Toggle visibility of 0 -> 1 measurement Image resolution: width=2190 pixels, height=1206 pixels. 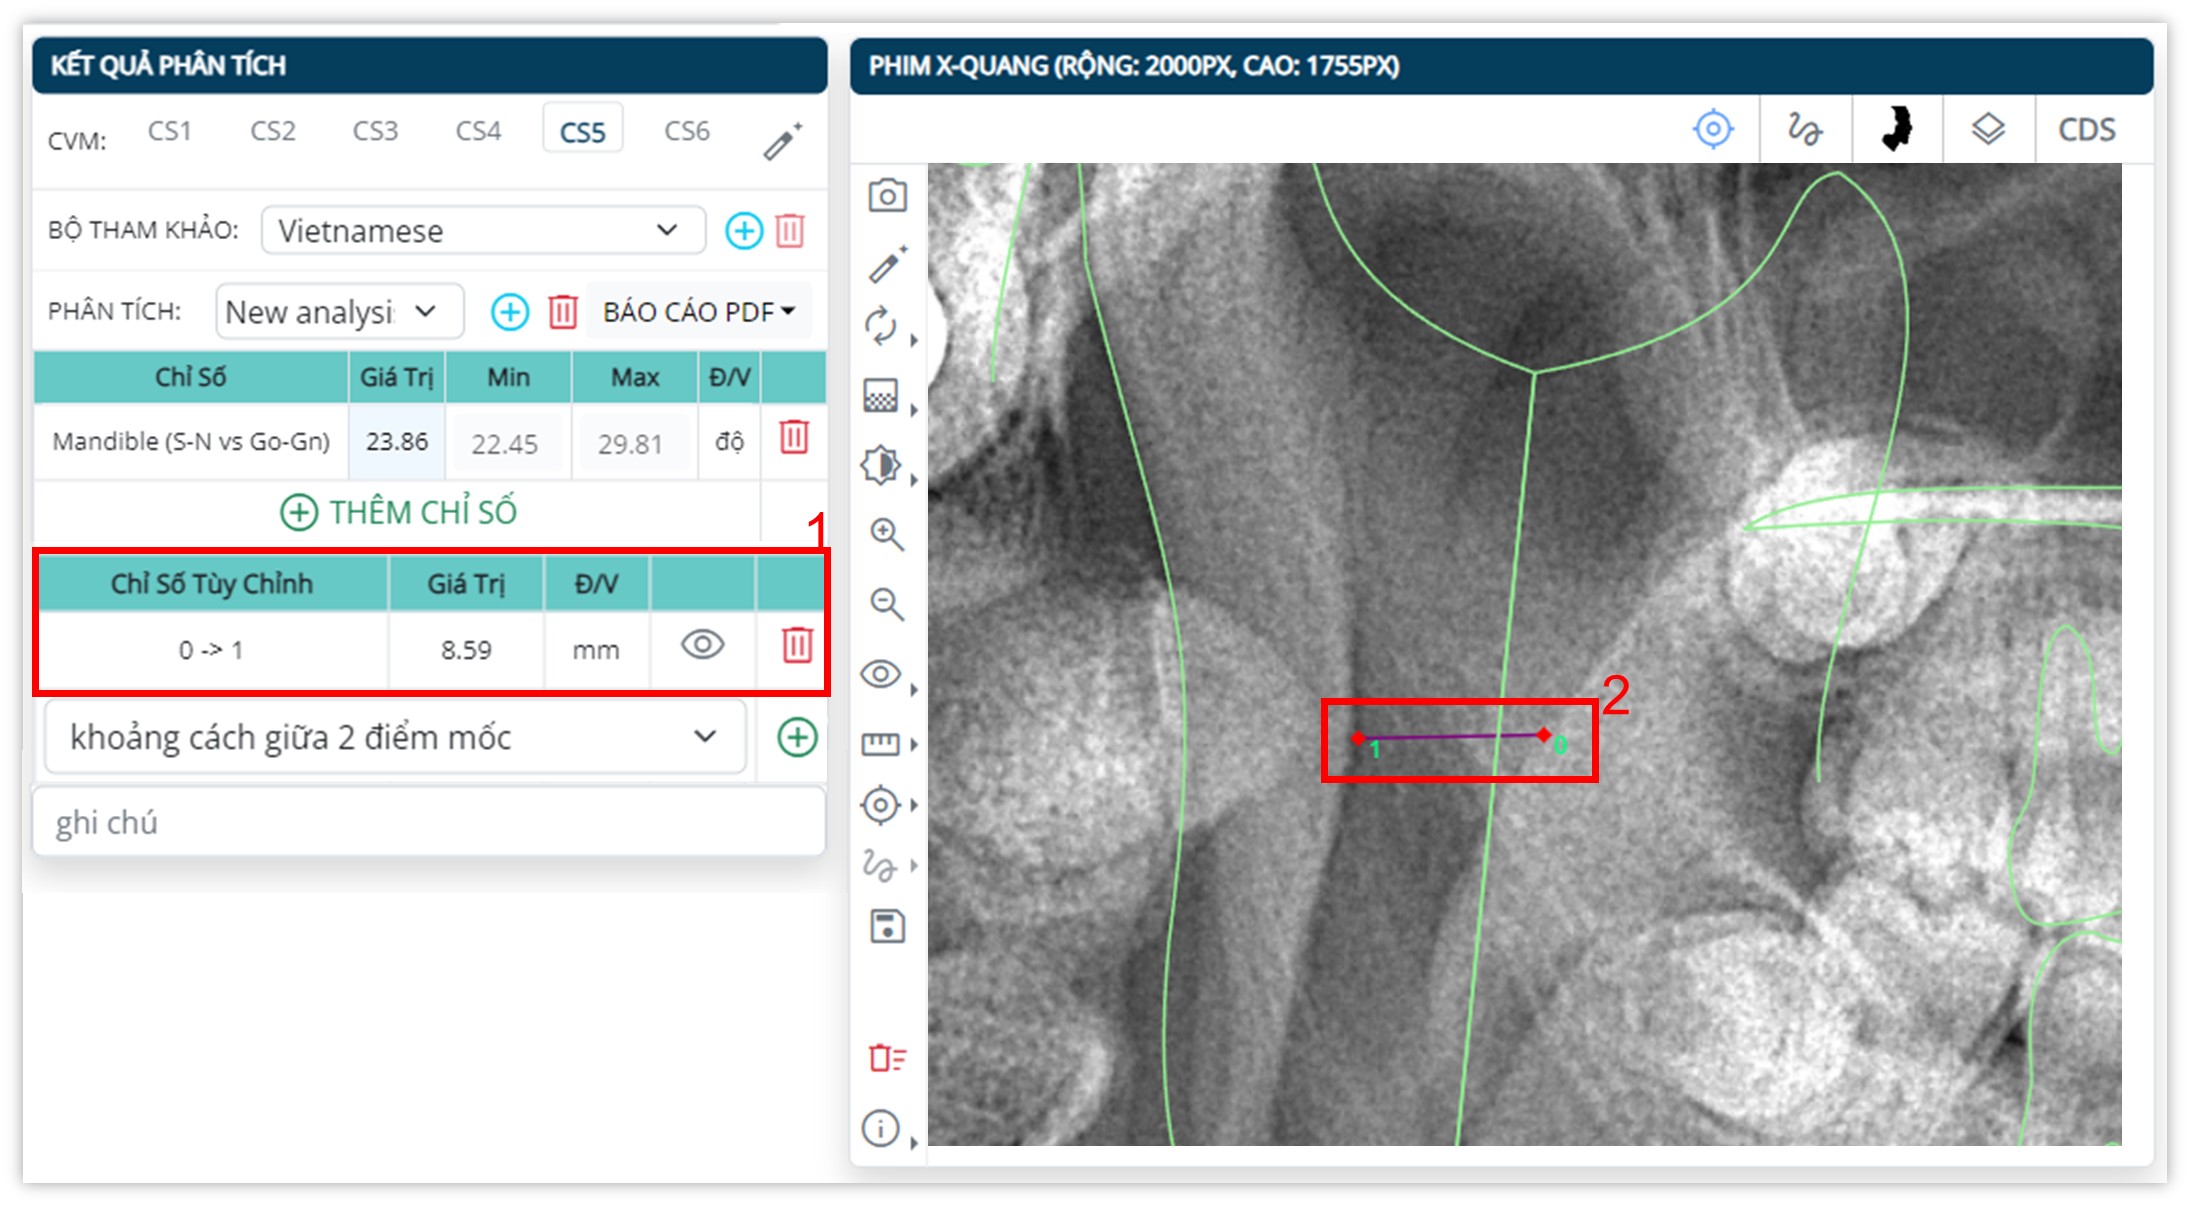click(703, 645)
